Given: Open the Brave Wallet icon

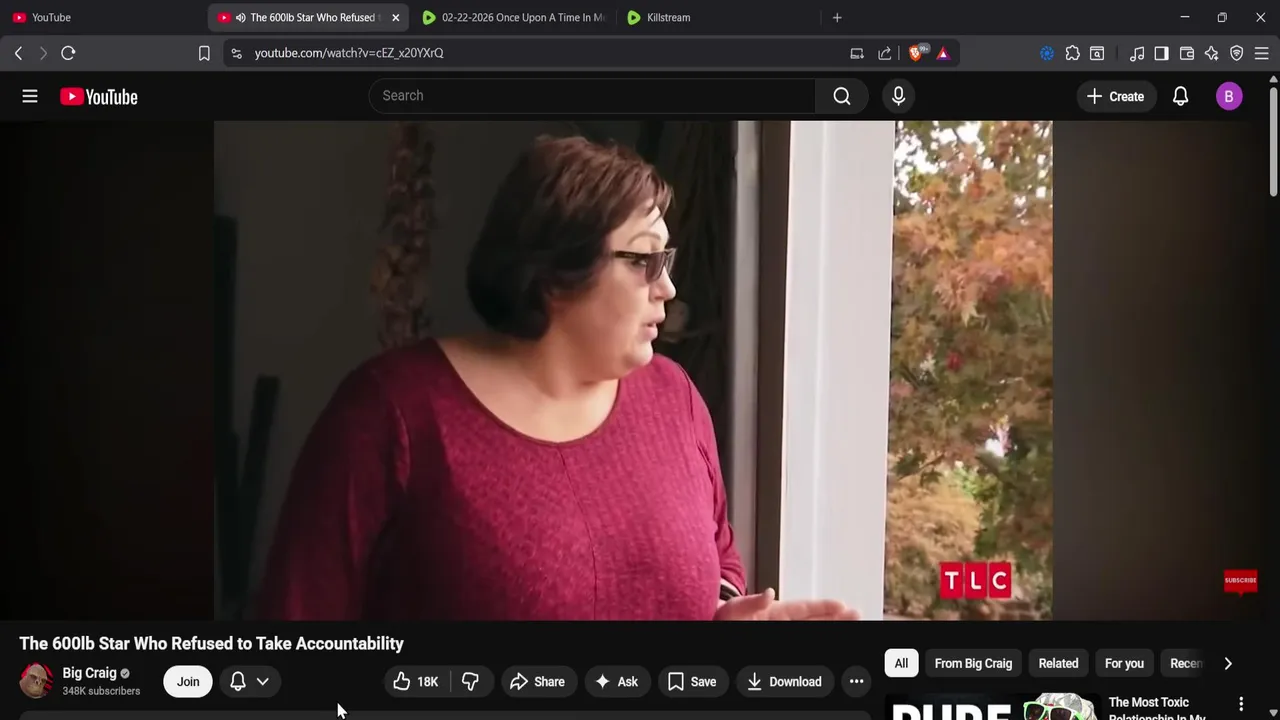Looking at the screenshot, I should [1187, 53].
